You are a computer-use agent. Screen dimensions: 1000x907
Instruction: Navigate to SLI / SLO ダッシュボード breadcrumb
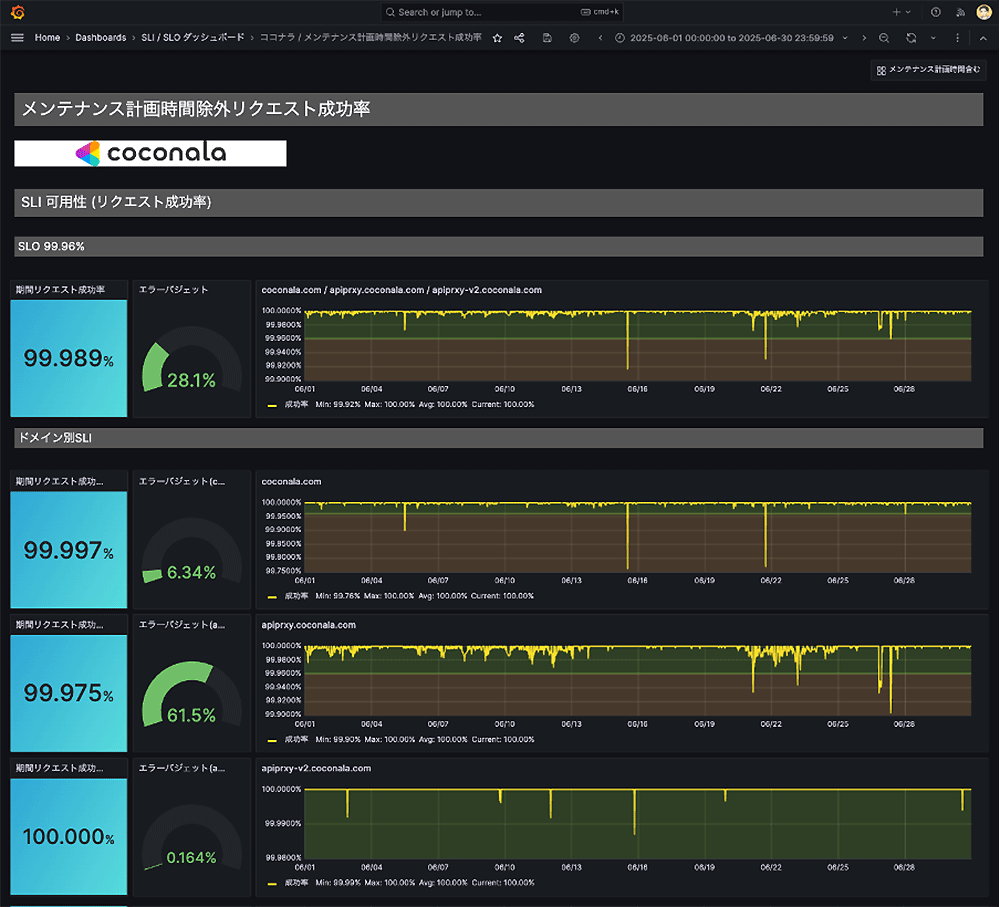(192, 38)
